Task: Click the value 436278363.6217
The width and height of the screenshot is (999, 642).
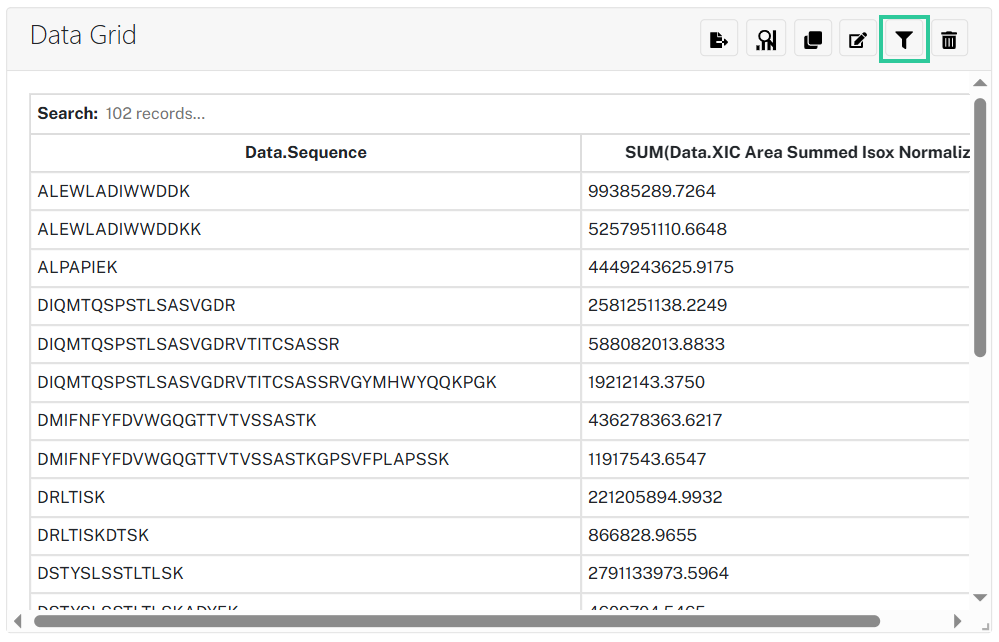Action: [x=655, y=420]
